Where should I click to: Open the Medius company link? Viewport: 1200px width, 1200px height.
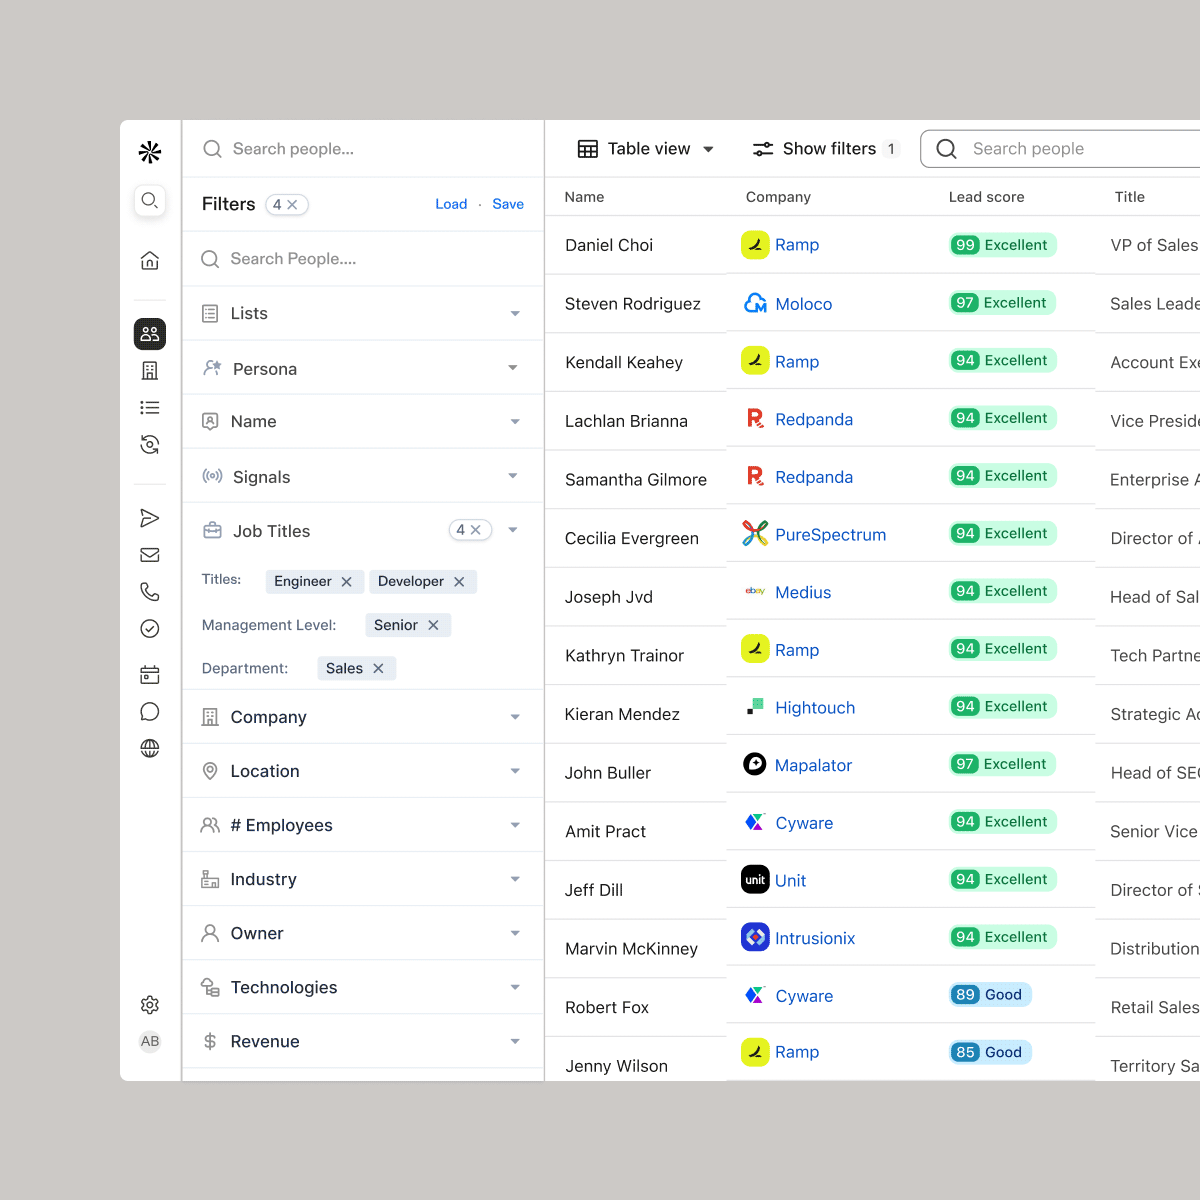[803, 592]
